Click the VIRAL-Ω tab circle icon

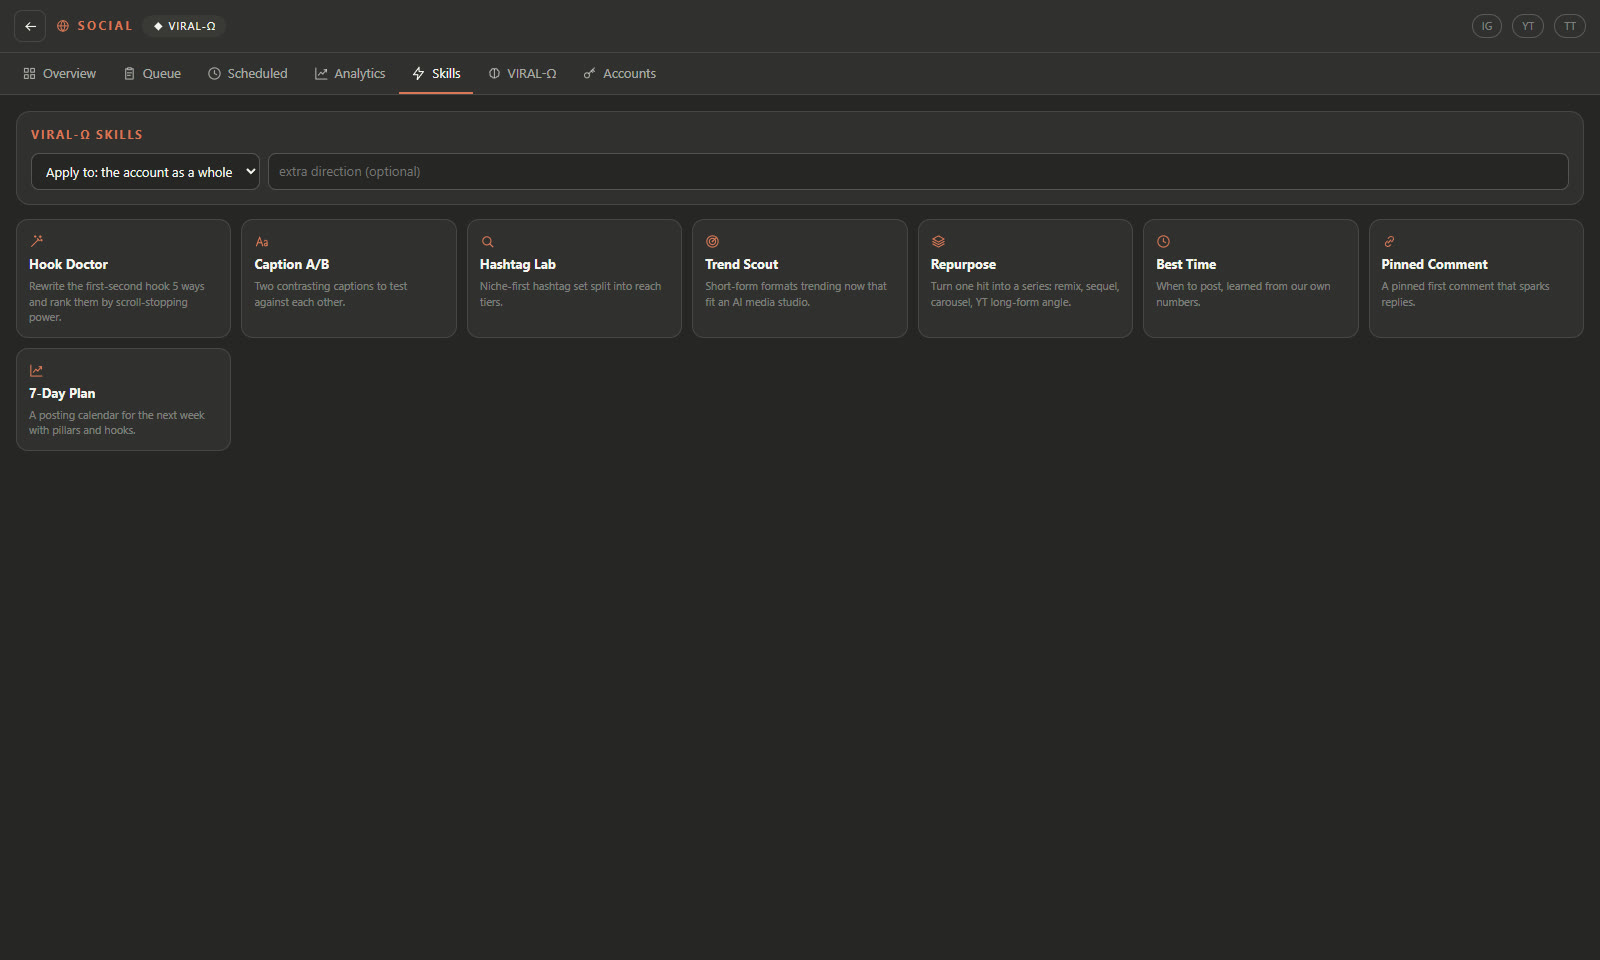(494, 74)
